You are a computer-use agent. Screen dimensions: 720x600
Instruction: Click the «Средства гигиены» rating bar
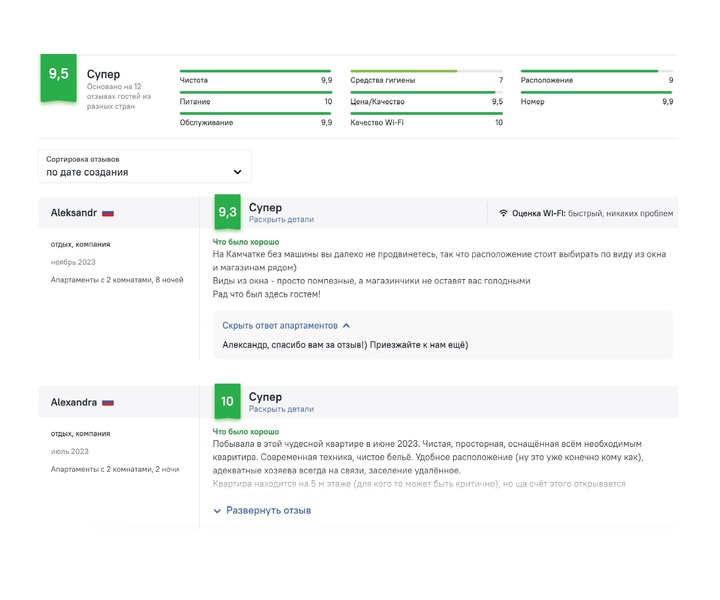[x=426, y=71]
